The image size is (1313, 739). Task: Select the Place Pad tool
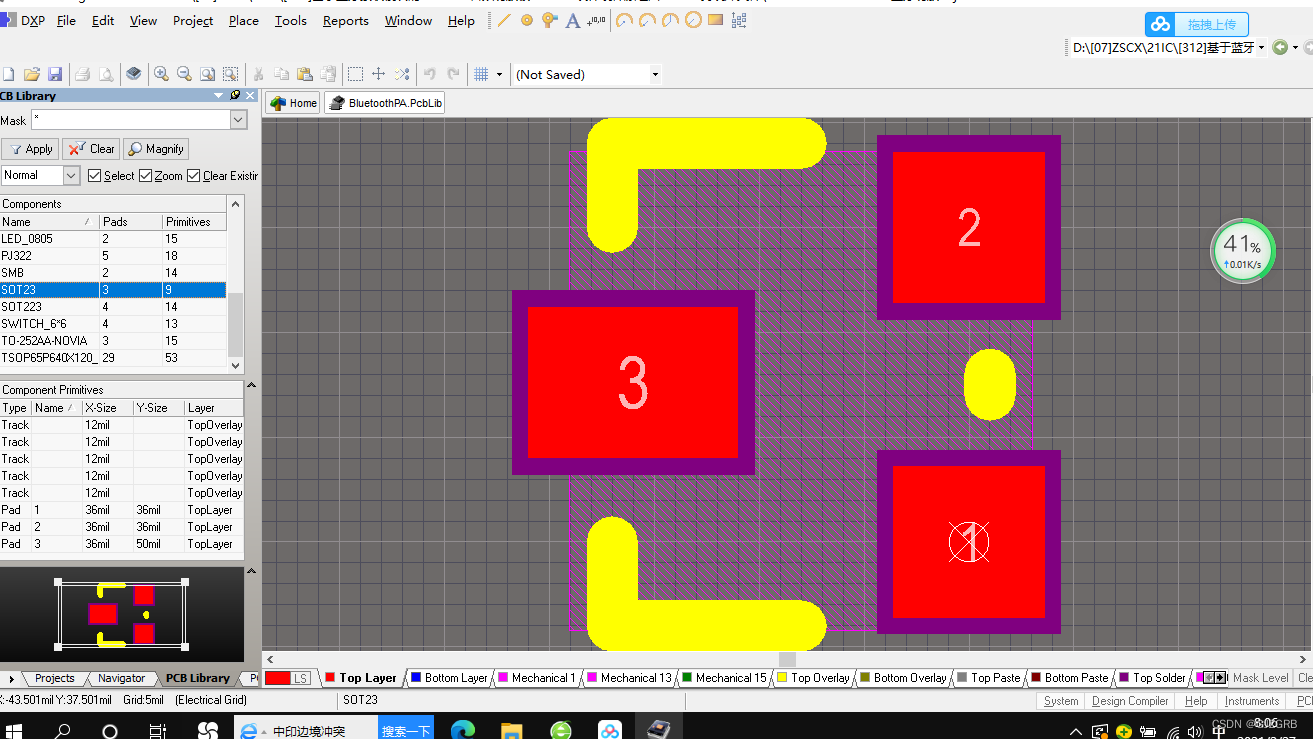coord(527,20)
